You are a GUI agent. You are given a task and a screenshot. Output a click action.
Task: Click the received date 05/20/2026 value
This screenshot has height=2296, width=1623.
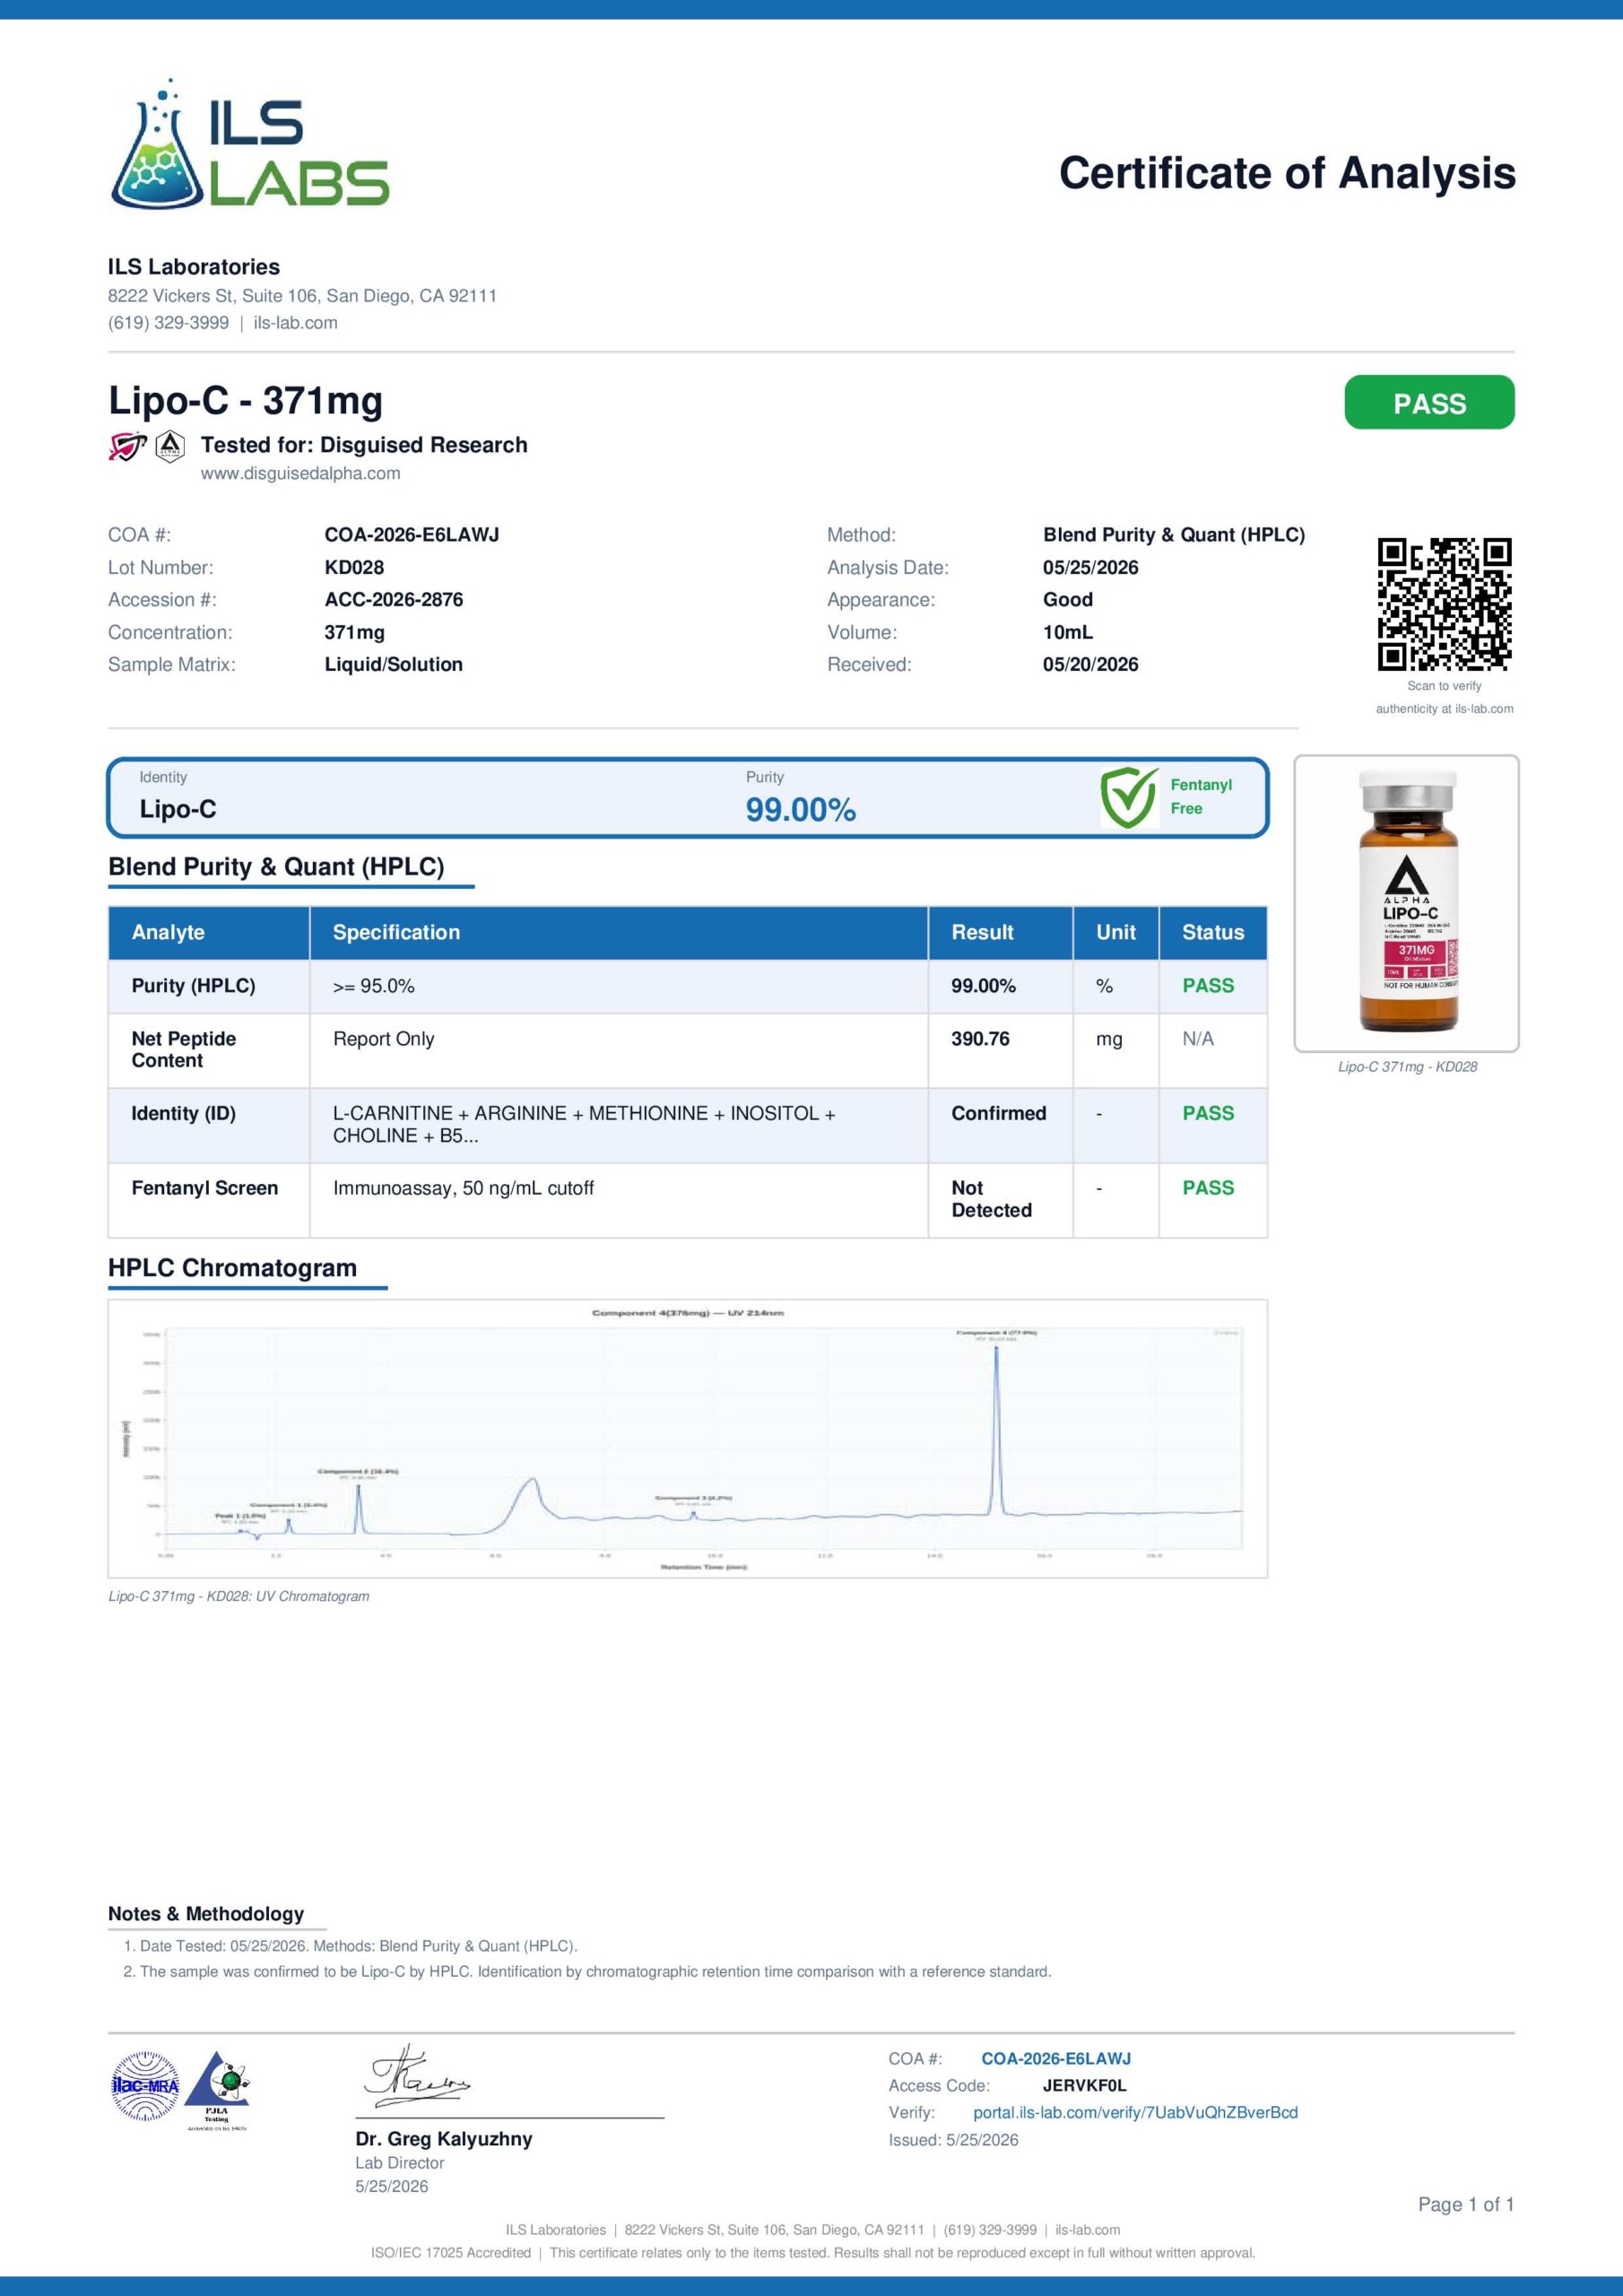(x=1090, y=664)
